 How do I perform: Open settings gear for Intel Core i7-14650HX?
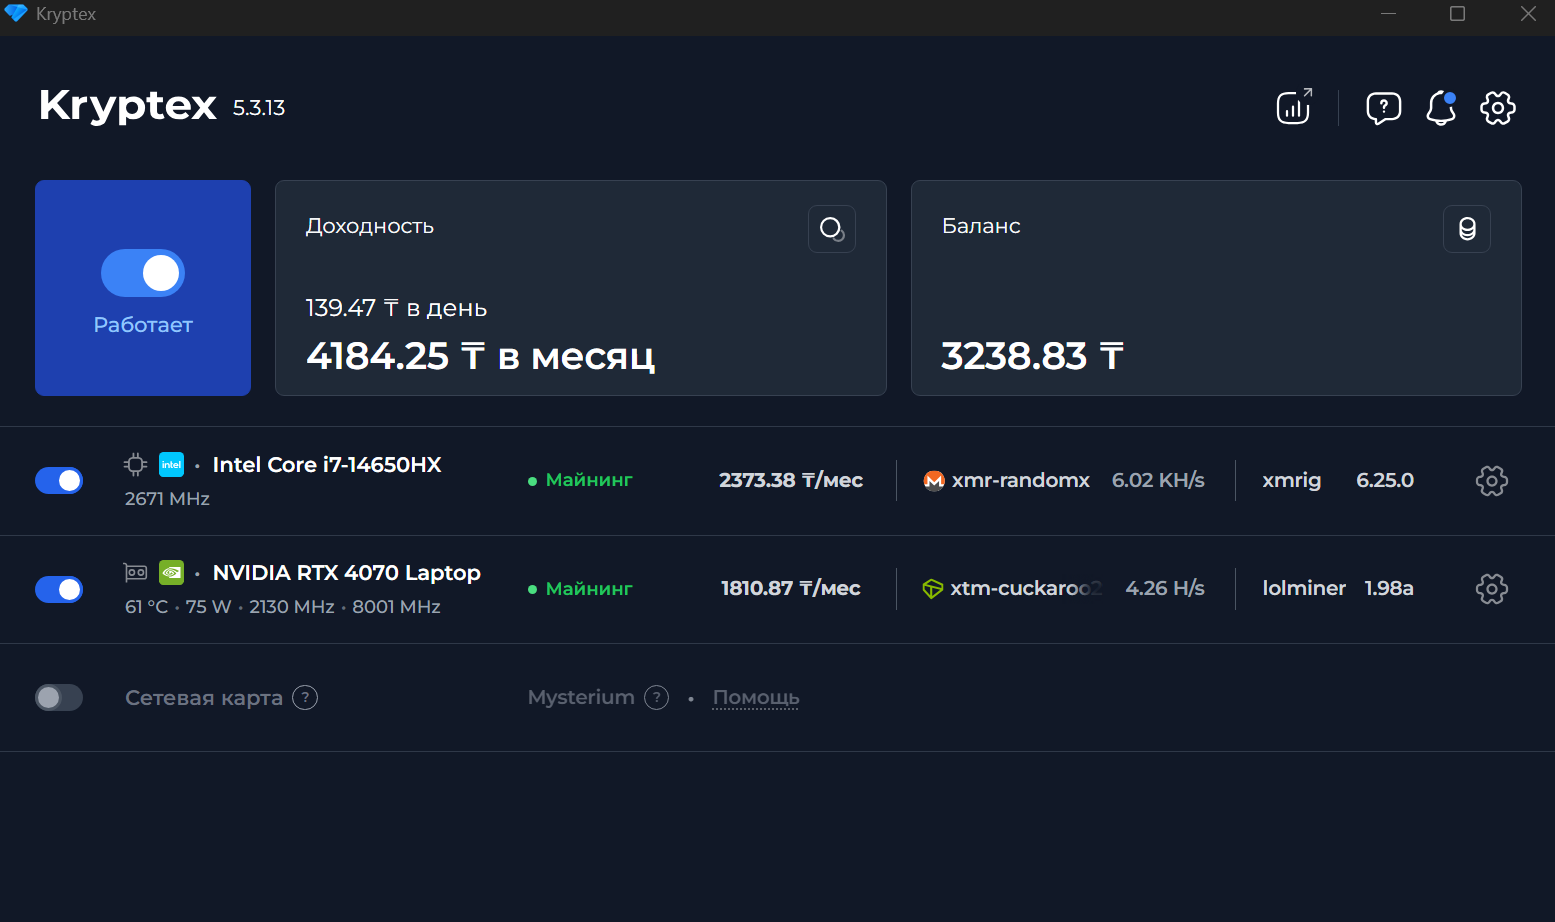[1491, 481]
